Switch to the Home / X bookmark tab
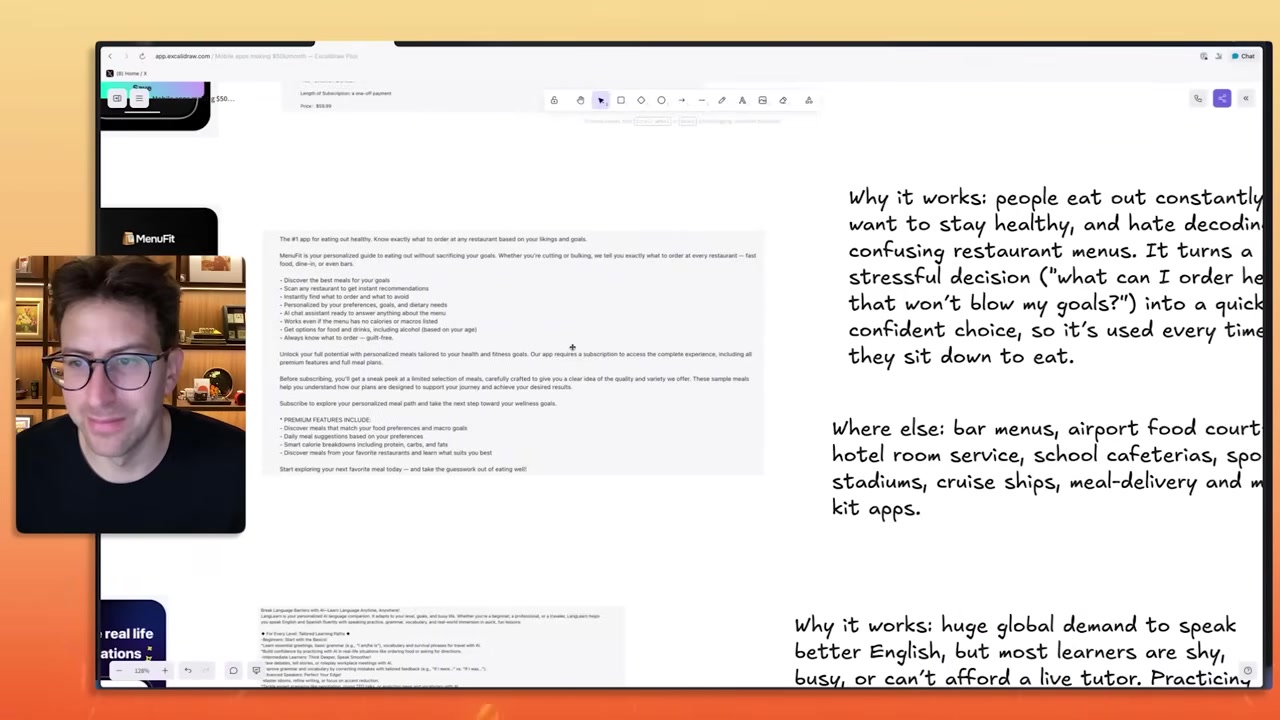Viewport: 1280px width, 720px height. point(128,73)
